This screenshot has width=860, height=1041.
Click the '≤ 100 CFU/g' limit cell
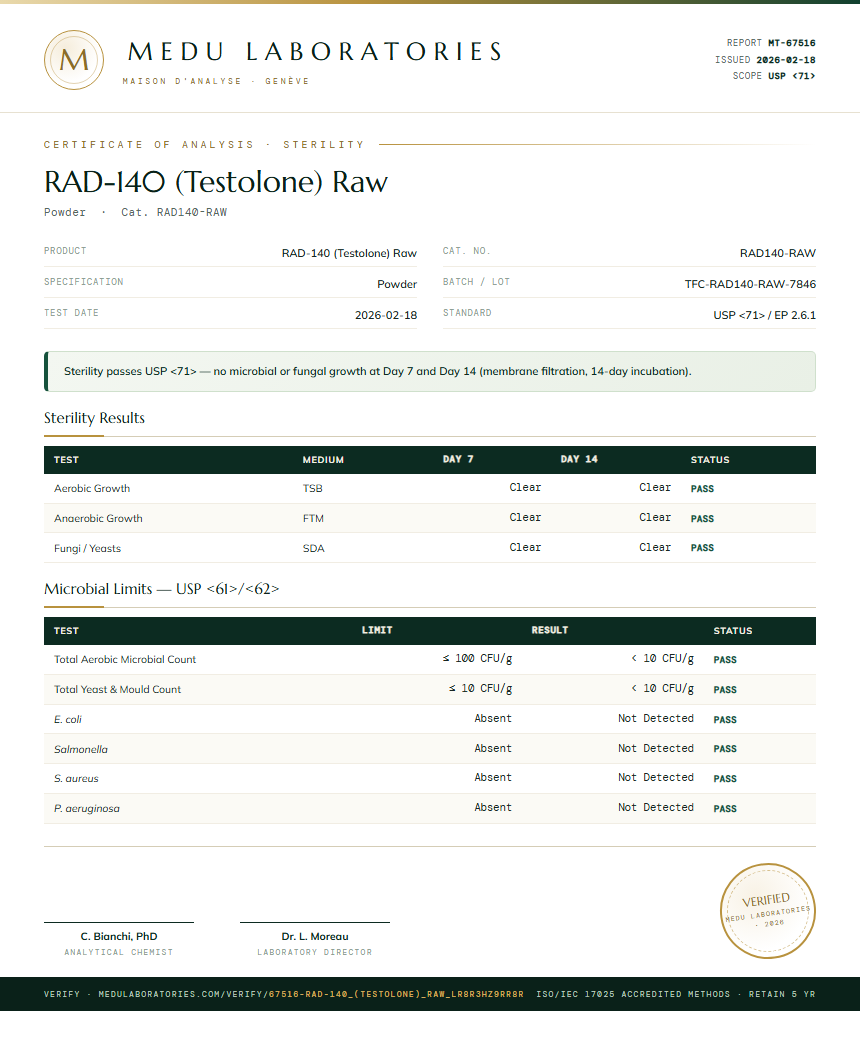point(477,658)
